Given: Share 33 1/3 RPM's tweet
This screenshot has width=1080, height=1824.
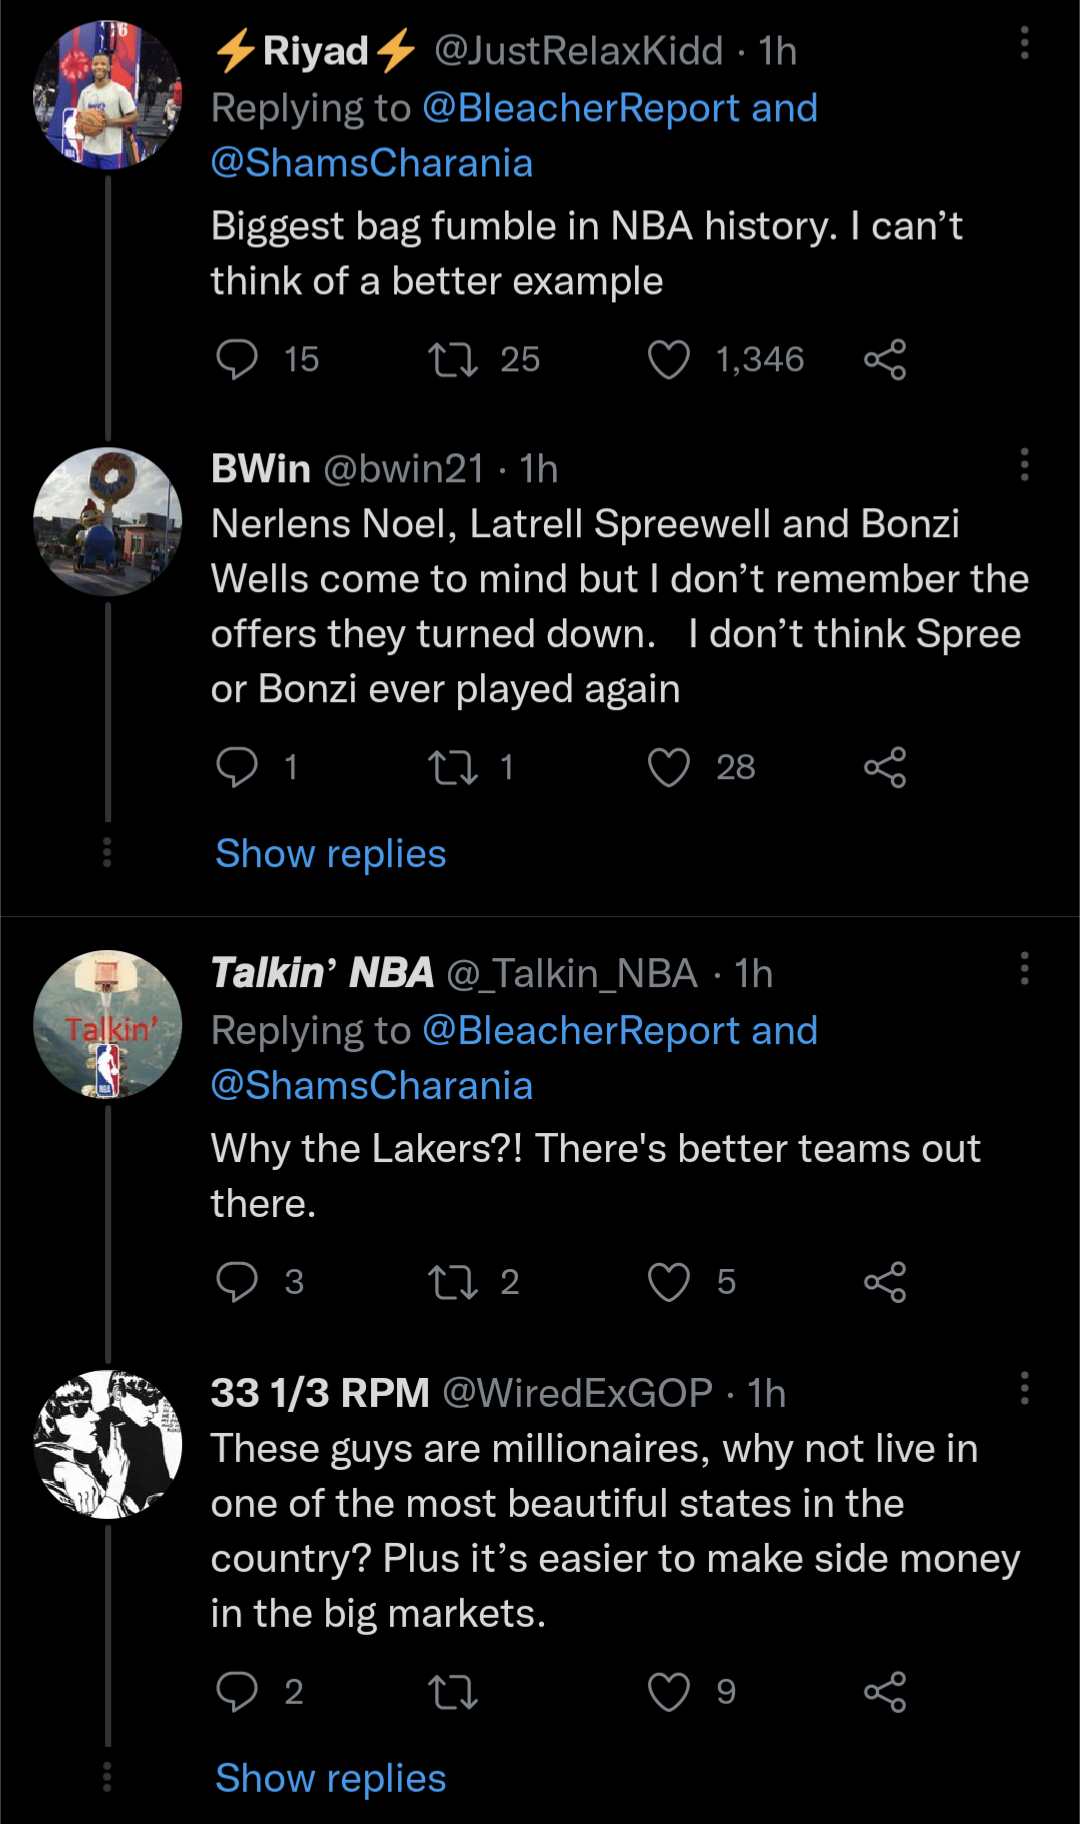Looking at the screenshot, I should click(x=885, y=1692).
